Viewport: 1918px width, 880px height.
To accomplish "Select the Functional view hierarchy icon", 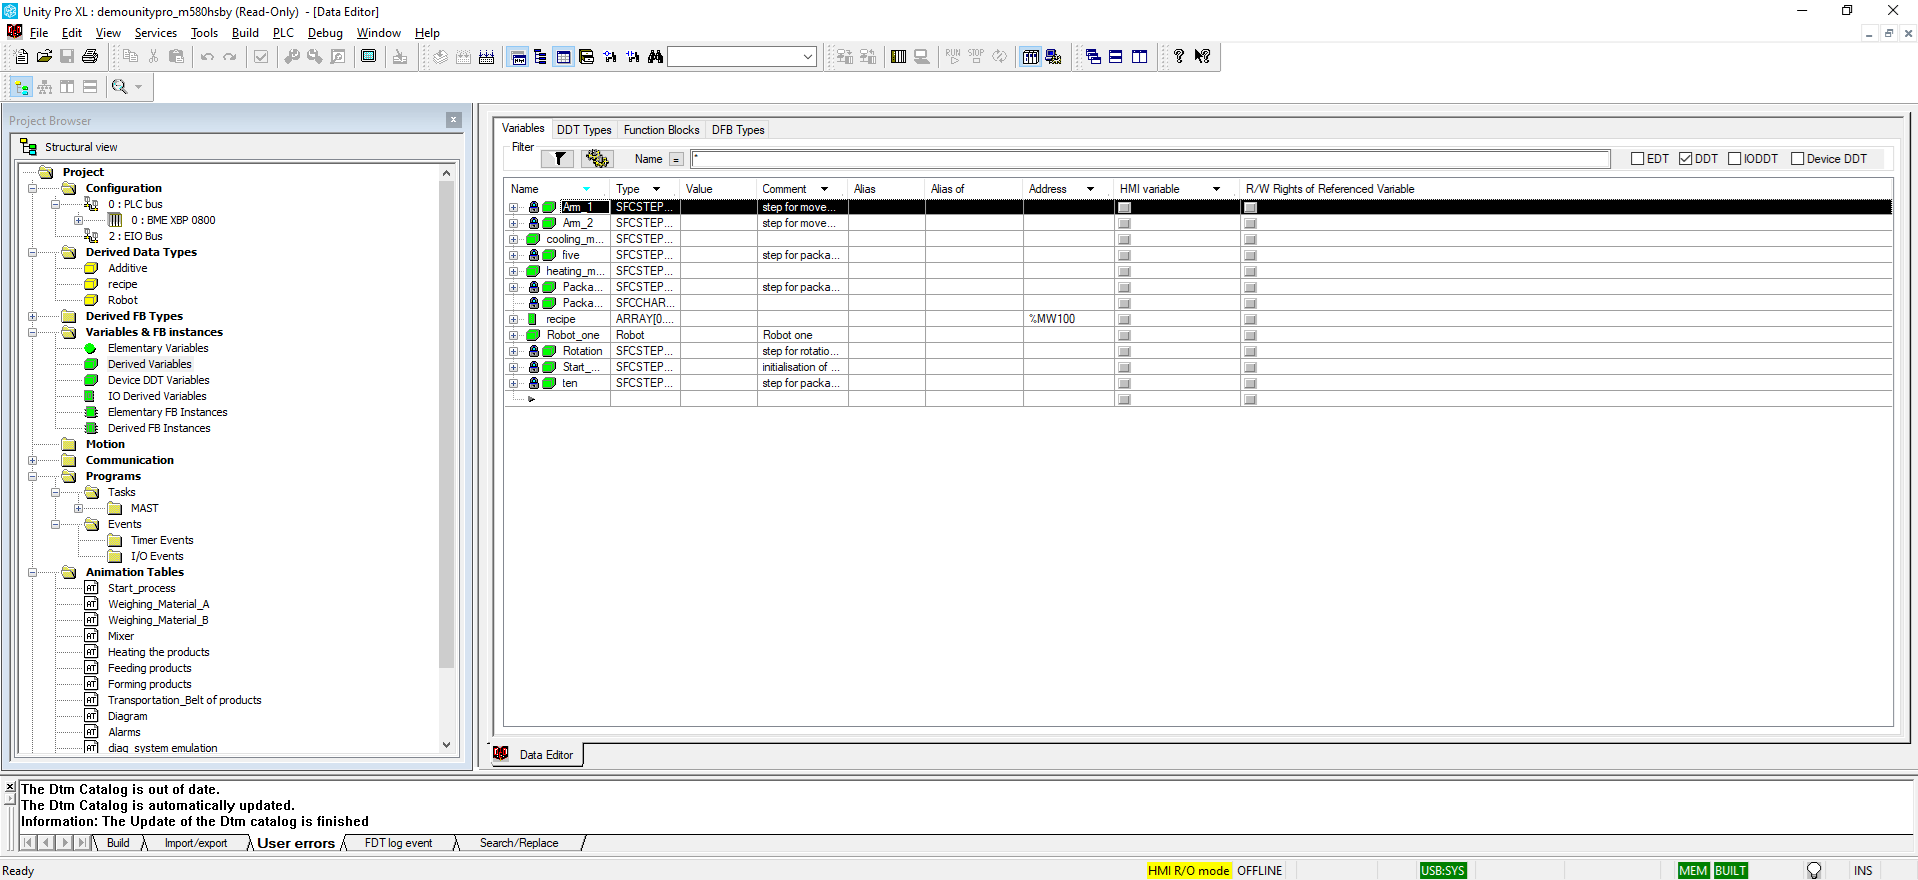I will coord(44,87).
